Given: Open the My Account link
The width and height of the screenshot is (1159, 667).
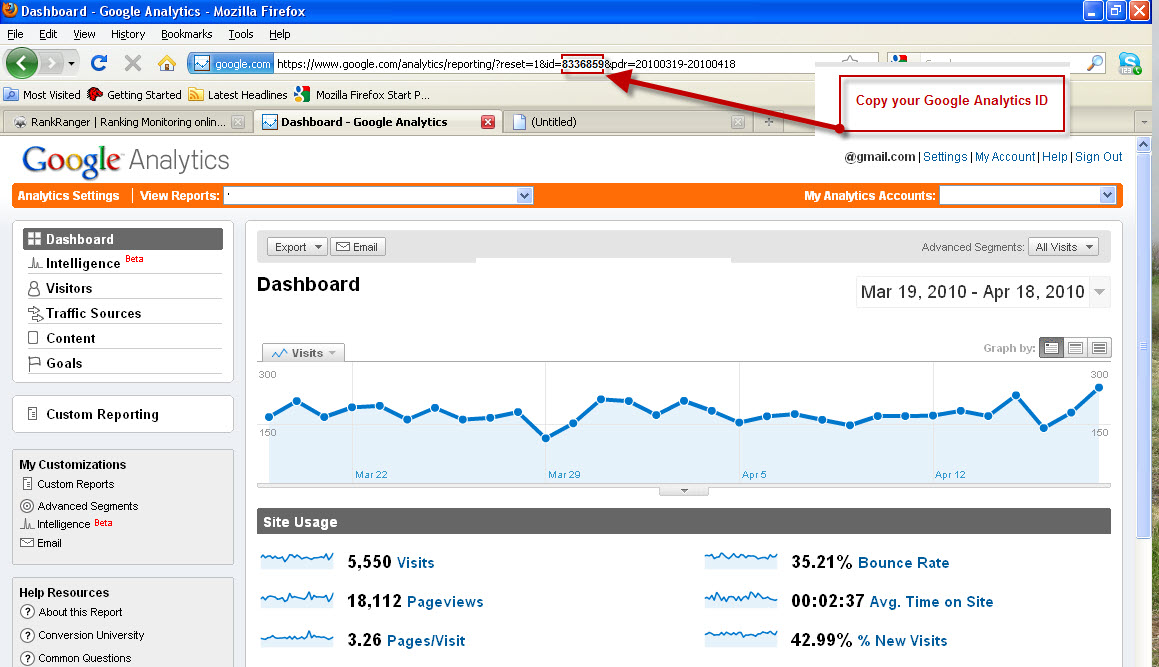Looking at the screenshot, I should pos(1005,157).
